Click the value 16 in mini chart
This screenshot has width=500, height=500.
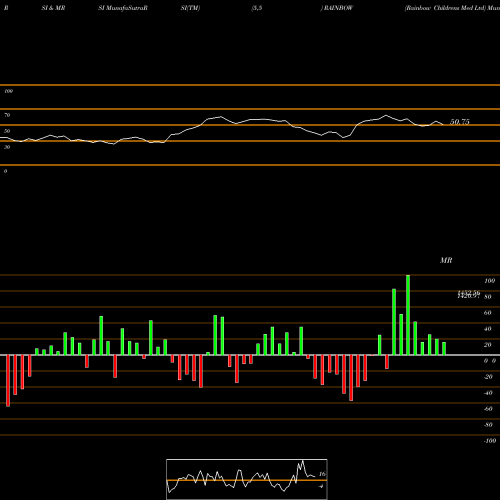(x=322, y=474)
